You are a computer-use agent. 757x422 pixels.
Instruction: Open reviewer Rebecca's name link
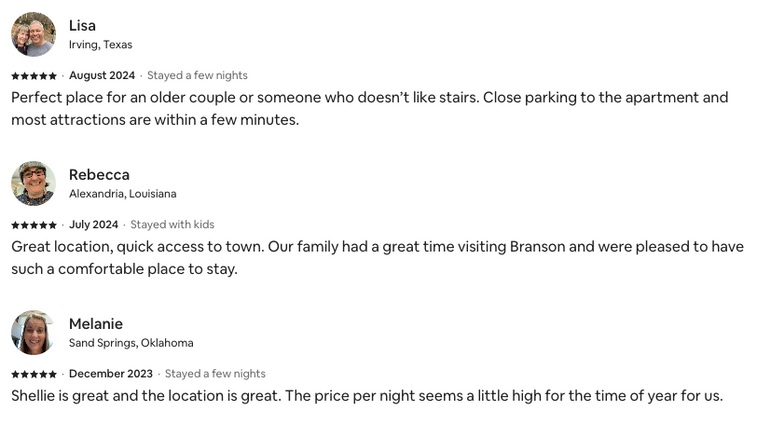[x=99, y=174]
